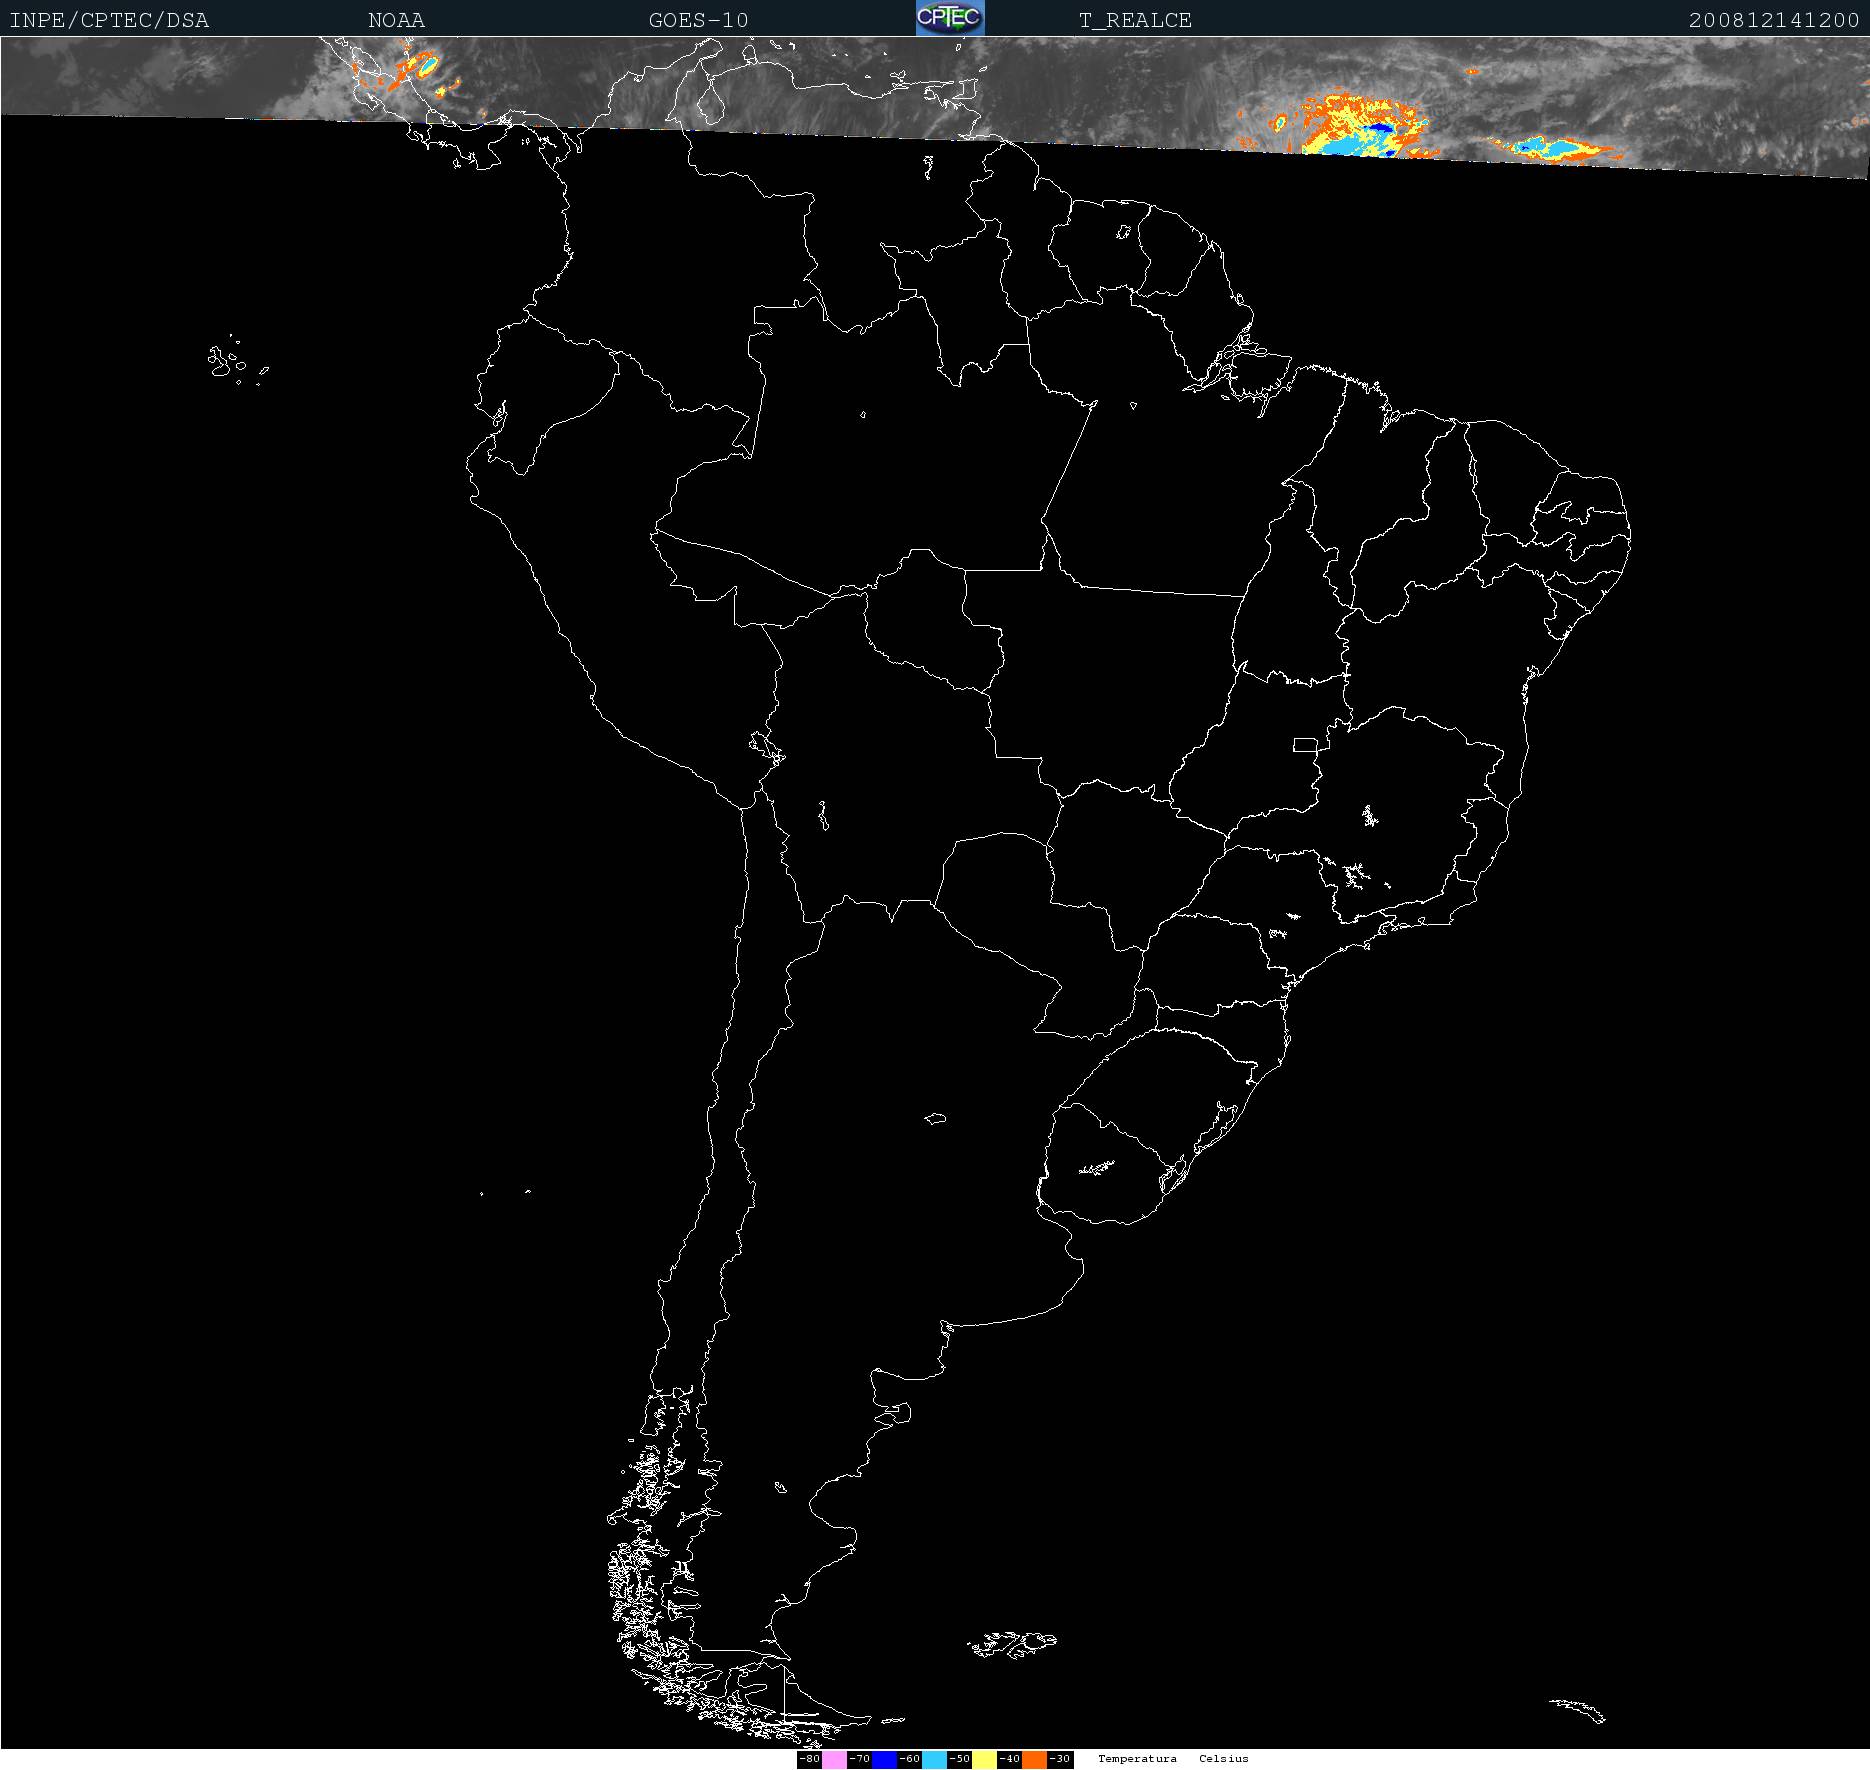Click the Celsius unit label
Viewport: 1870px width, 1770px height.
point(1224,1759)
